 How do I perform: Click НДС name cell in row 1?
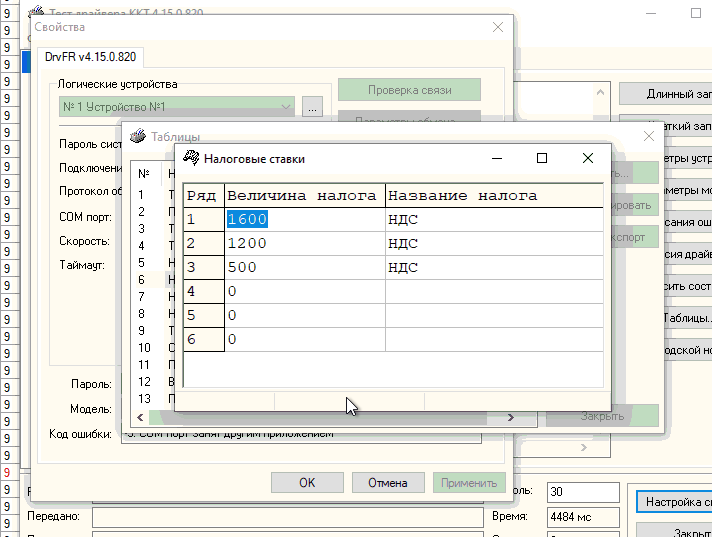click(494, 220)
